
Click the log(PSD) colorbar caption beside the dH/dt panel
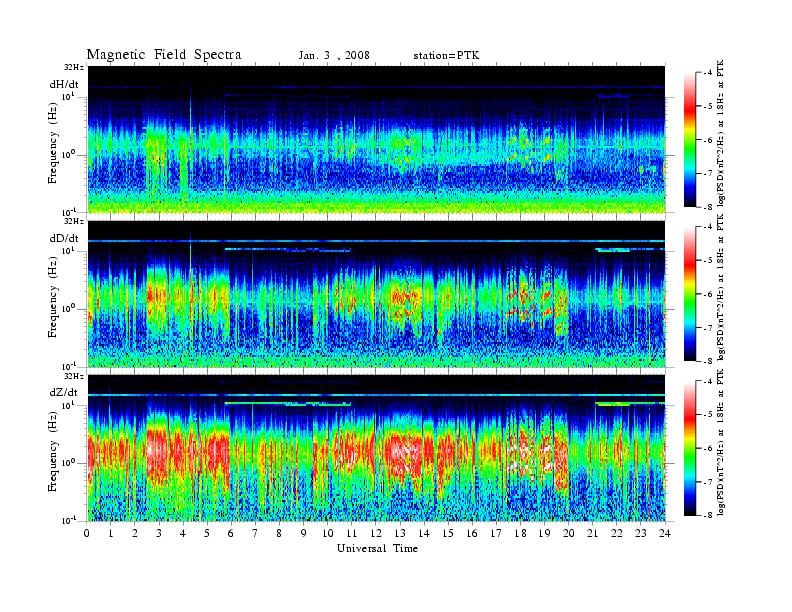721,133
